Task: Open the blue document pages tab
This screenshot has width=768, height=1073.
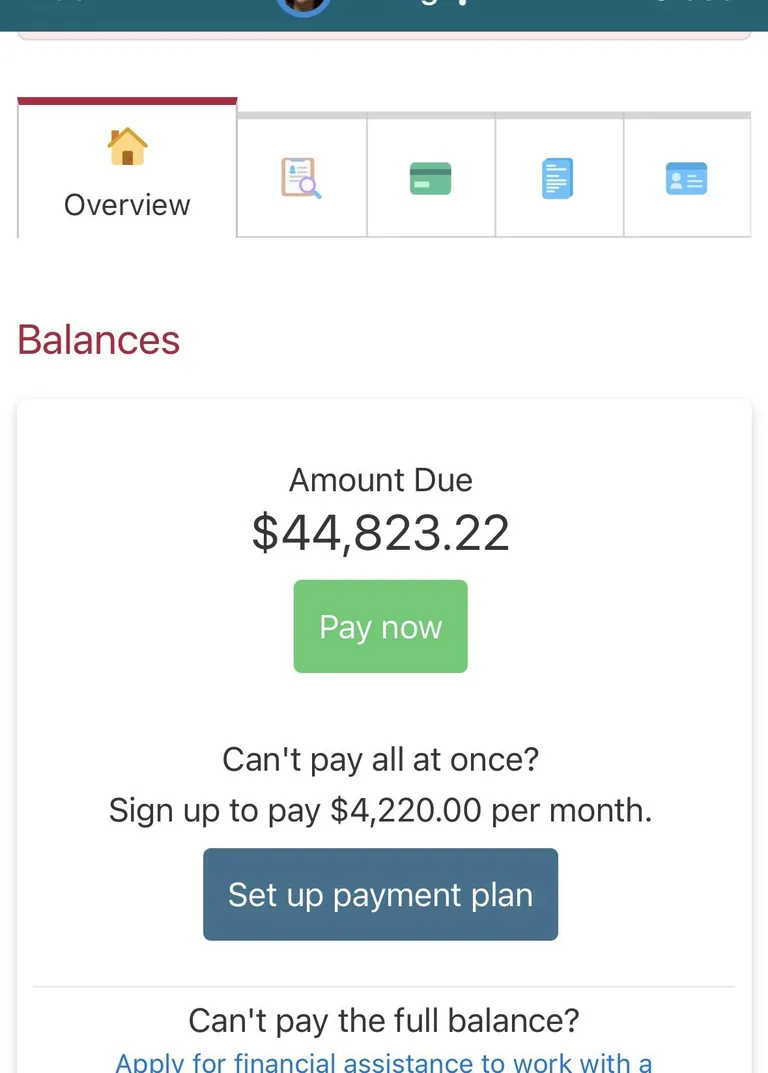Action: click(558, 179)
